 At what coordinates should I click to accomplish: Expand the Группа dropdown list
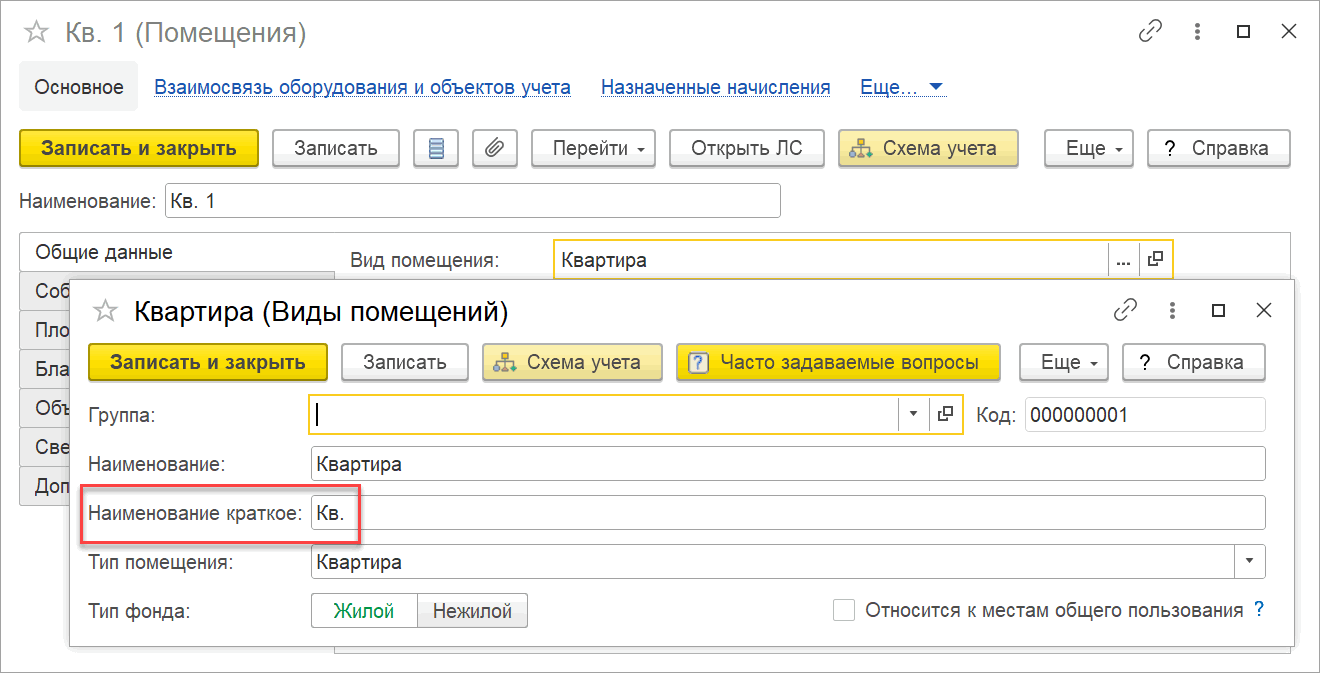913,415
